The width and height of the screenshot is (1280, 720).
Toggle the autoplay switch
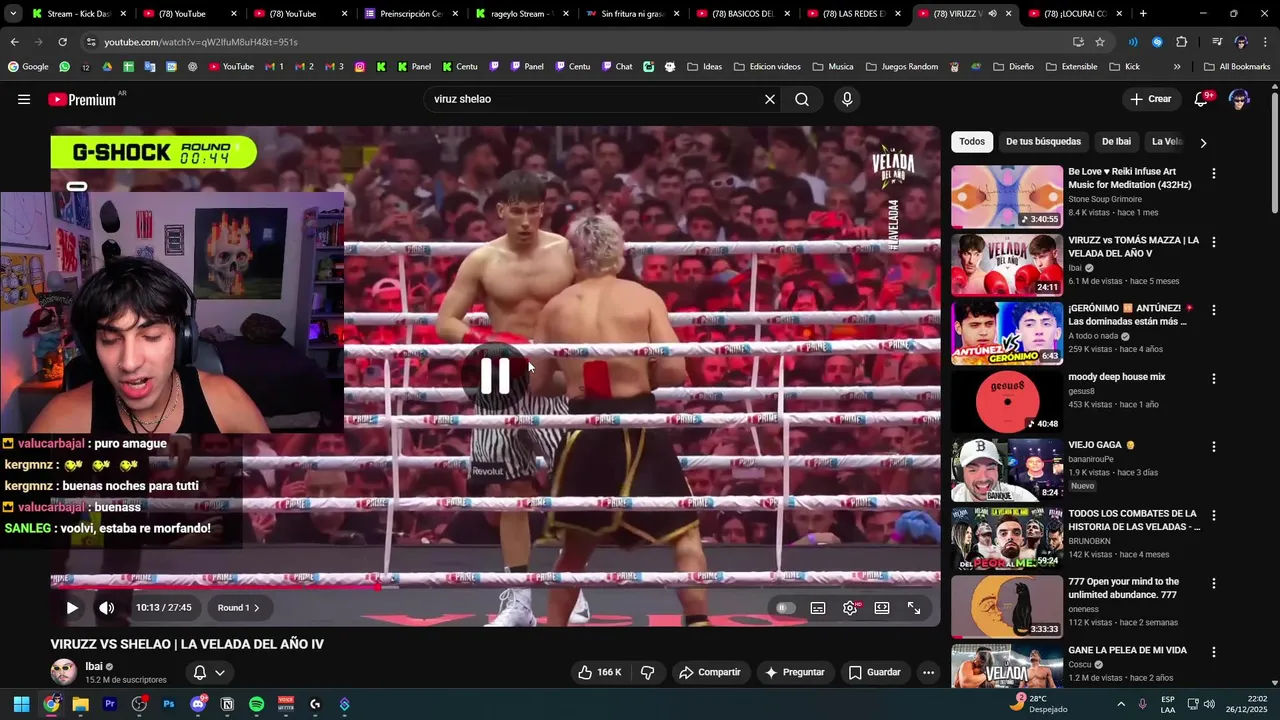786,607
